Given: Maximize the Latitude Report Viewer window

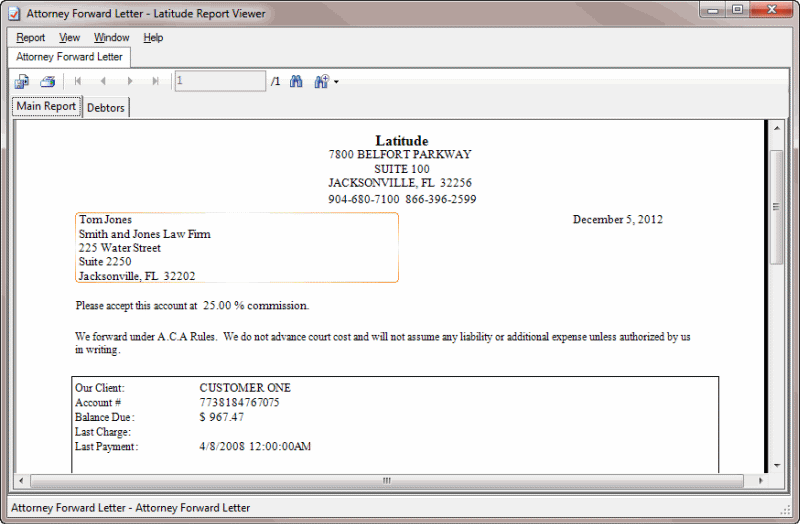Looking at the screenshot, I should [738, 10].
